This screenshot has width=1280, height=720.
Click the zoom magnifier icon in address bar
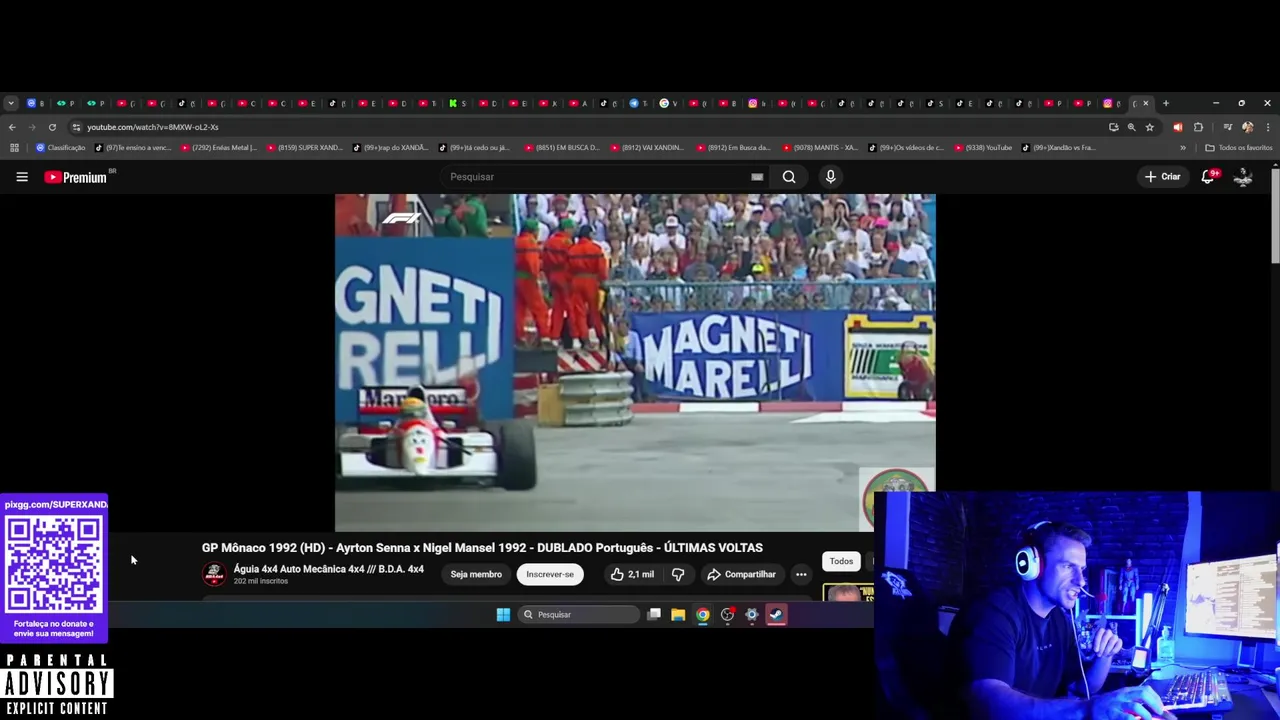(x=1131, y=127)
